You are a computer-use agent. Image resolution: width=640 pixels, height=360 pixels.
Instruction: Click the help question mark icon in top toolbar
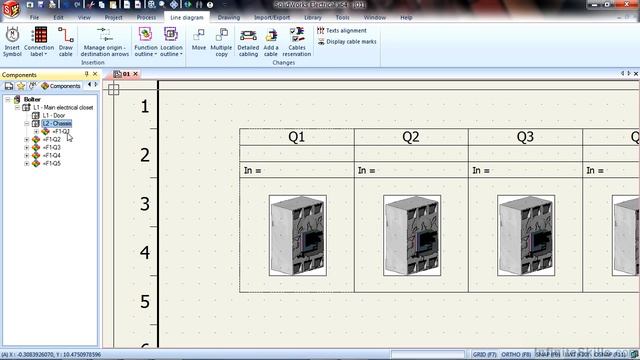210,5
